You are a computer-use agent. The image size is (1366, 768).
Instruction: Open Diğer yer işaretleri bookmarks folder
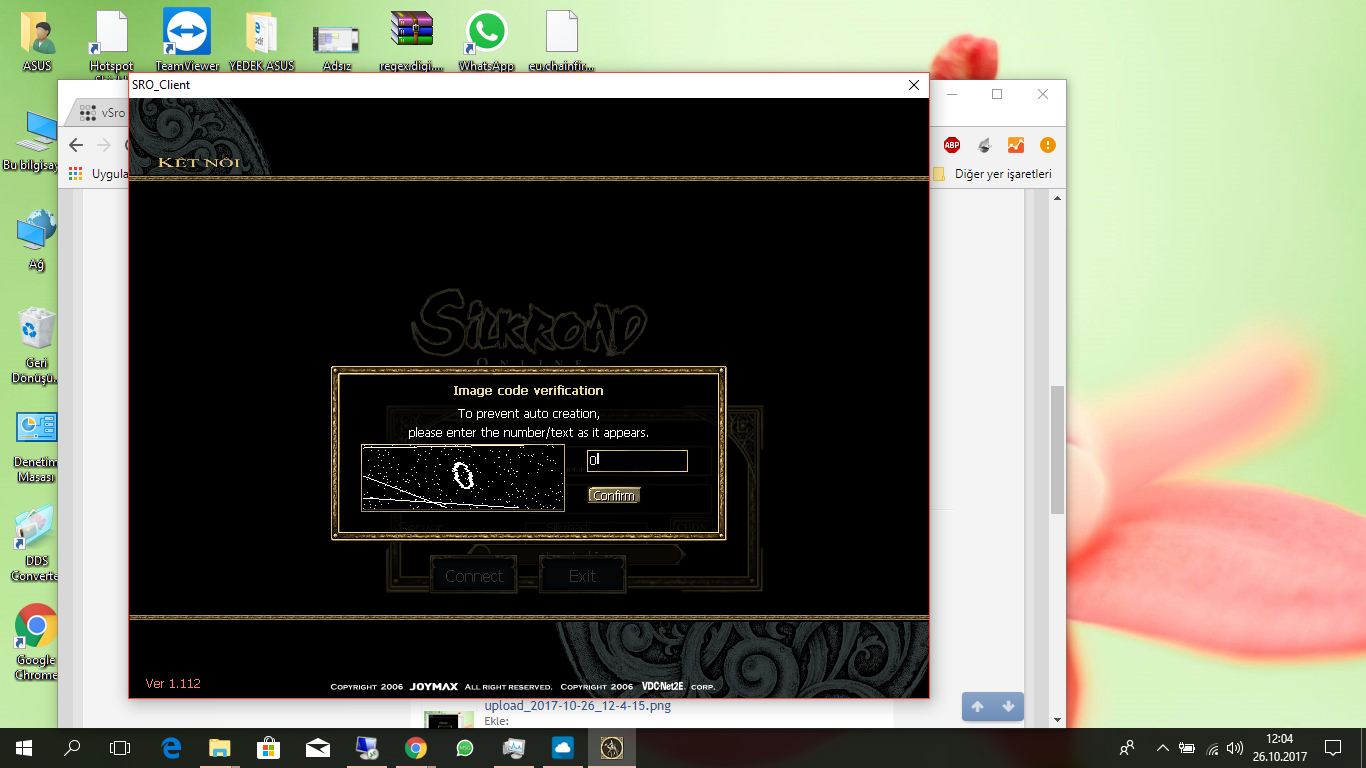point(992,174)
